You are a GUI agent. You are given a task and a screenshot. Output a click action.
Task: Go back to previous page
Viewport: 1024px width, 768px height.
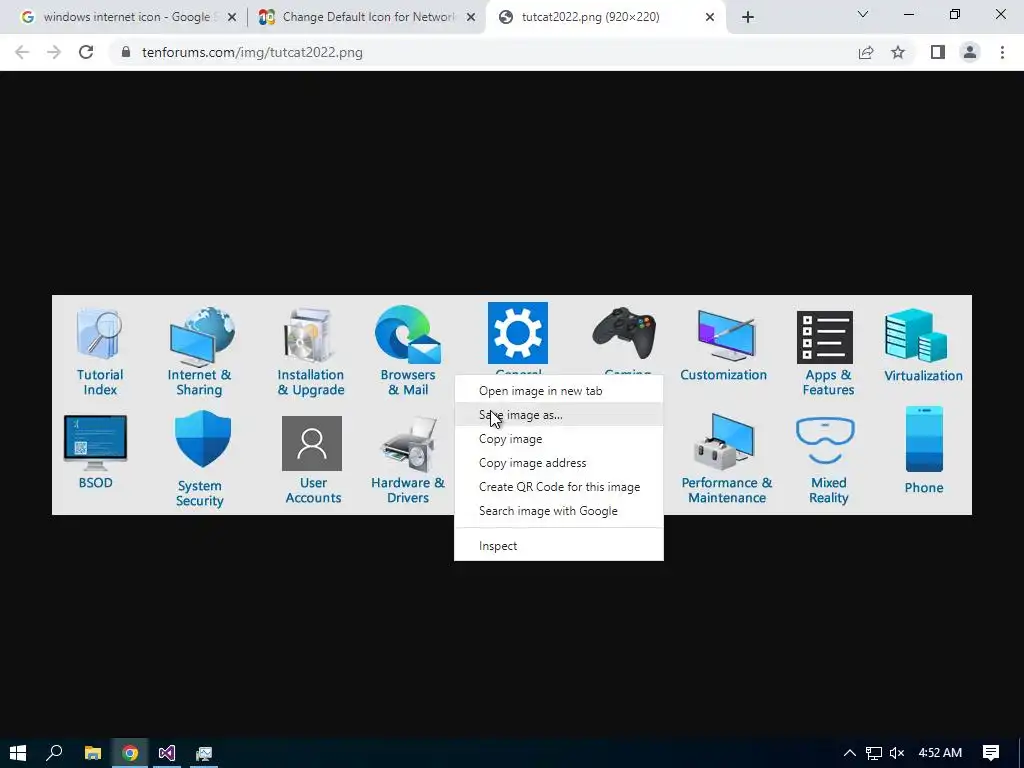[x=22, y=52]
